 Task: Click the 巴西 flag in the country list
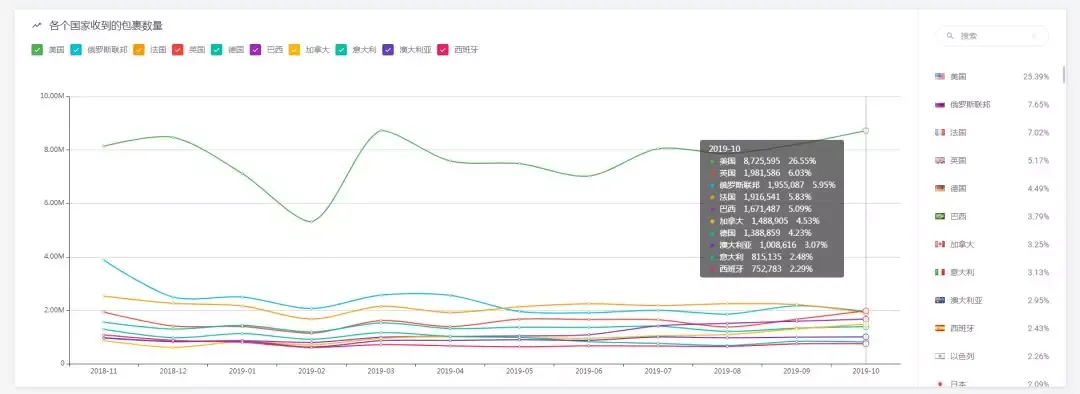pyautogui.click(x=939, y=216)
